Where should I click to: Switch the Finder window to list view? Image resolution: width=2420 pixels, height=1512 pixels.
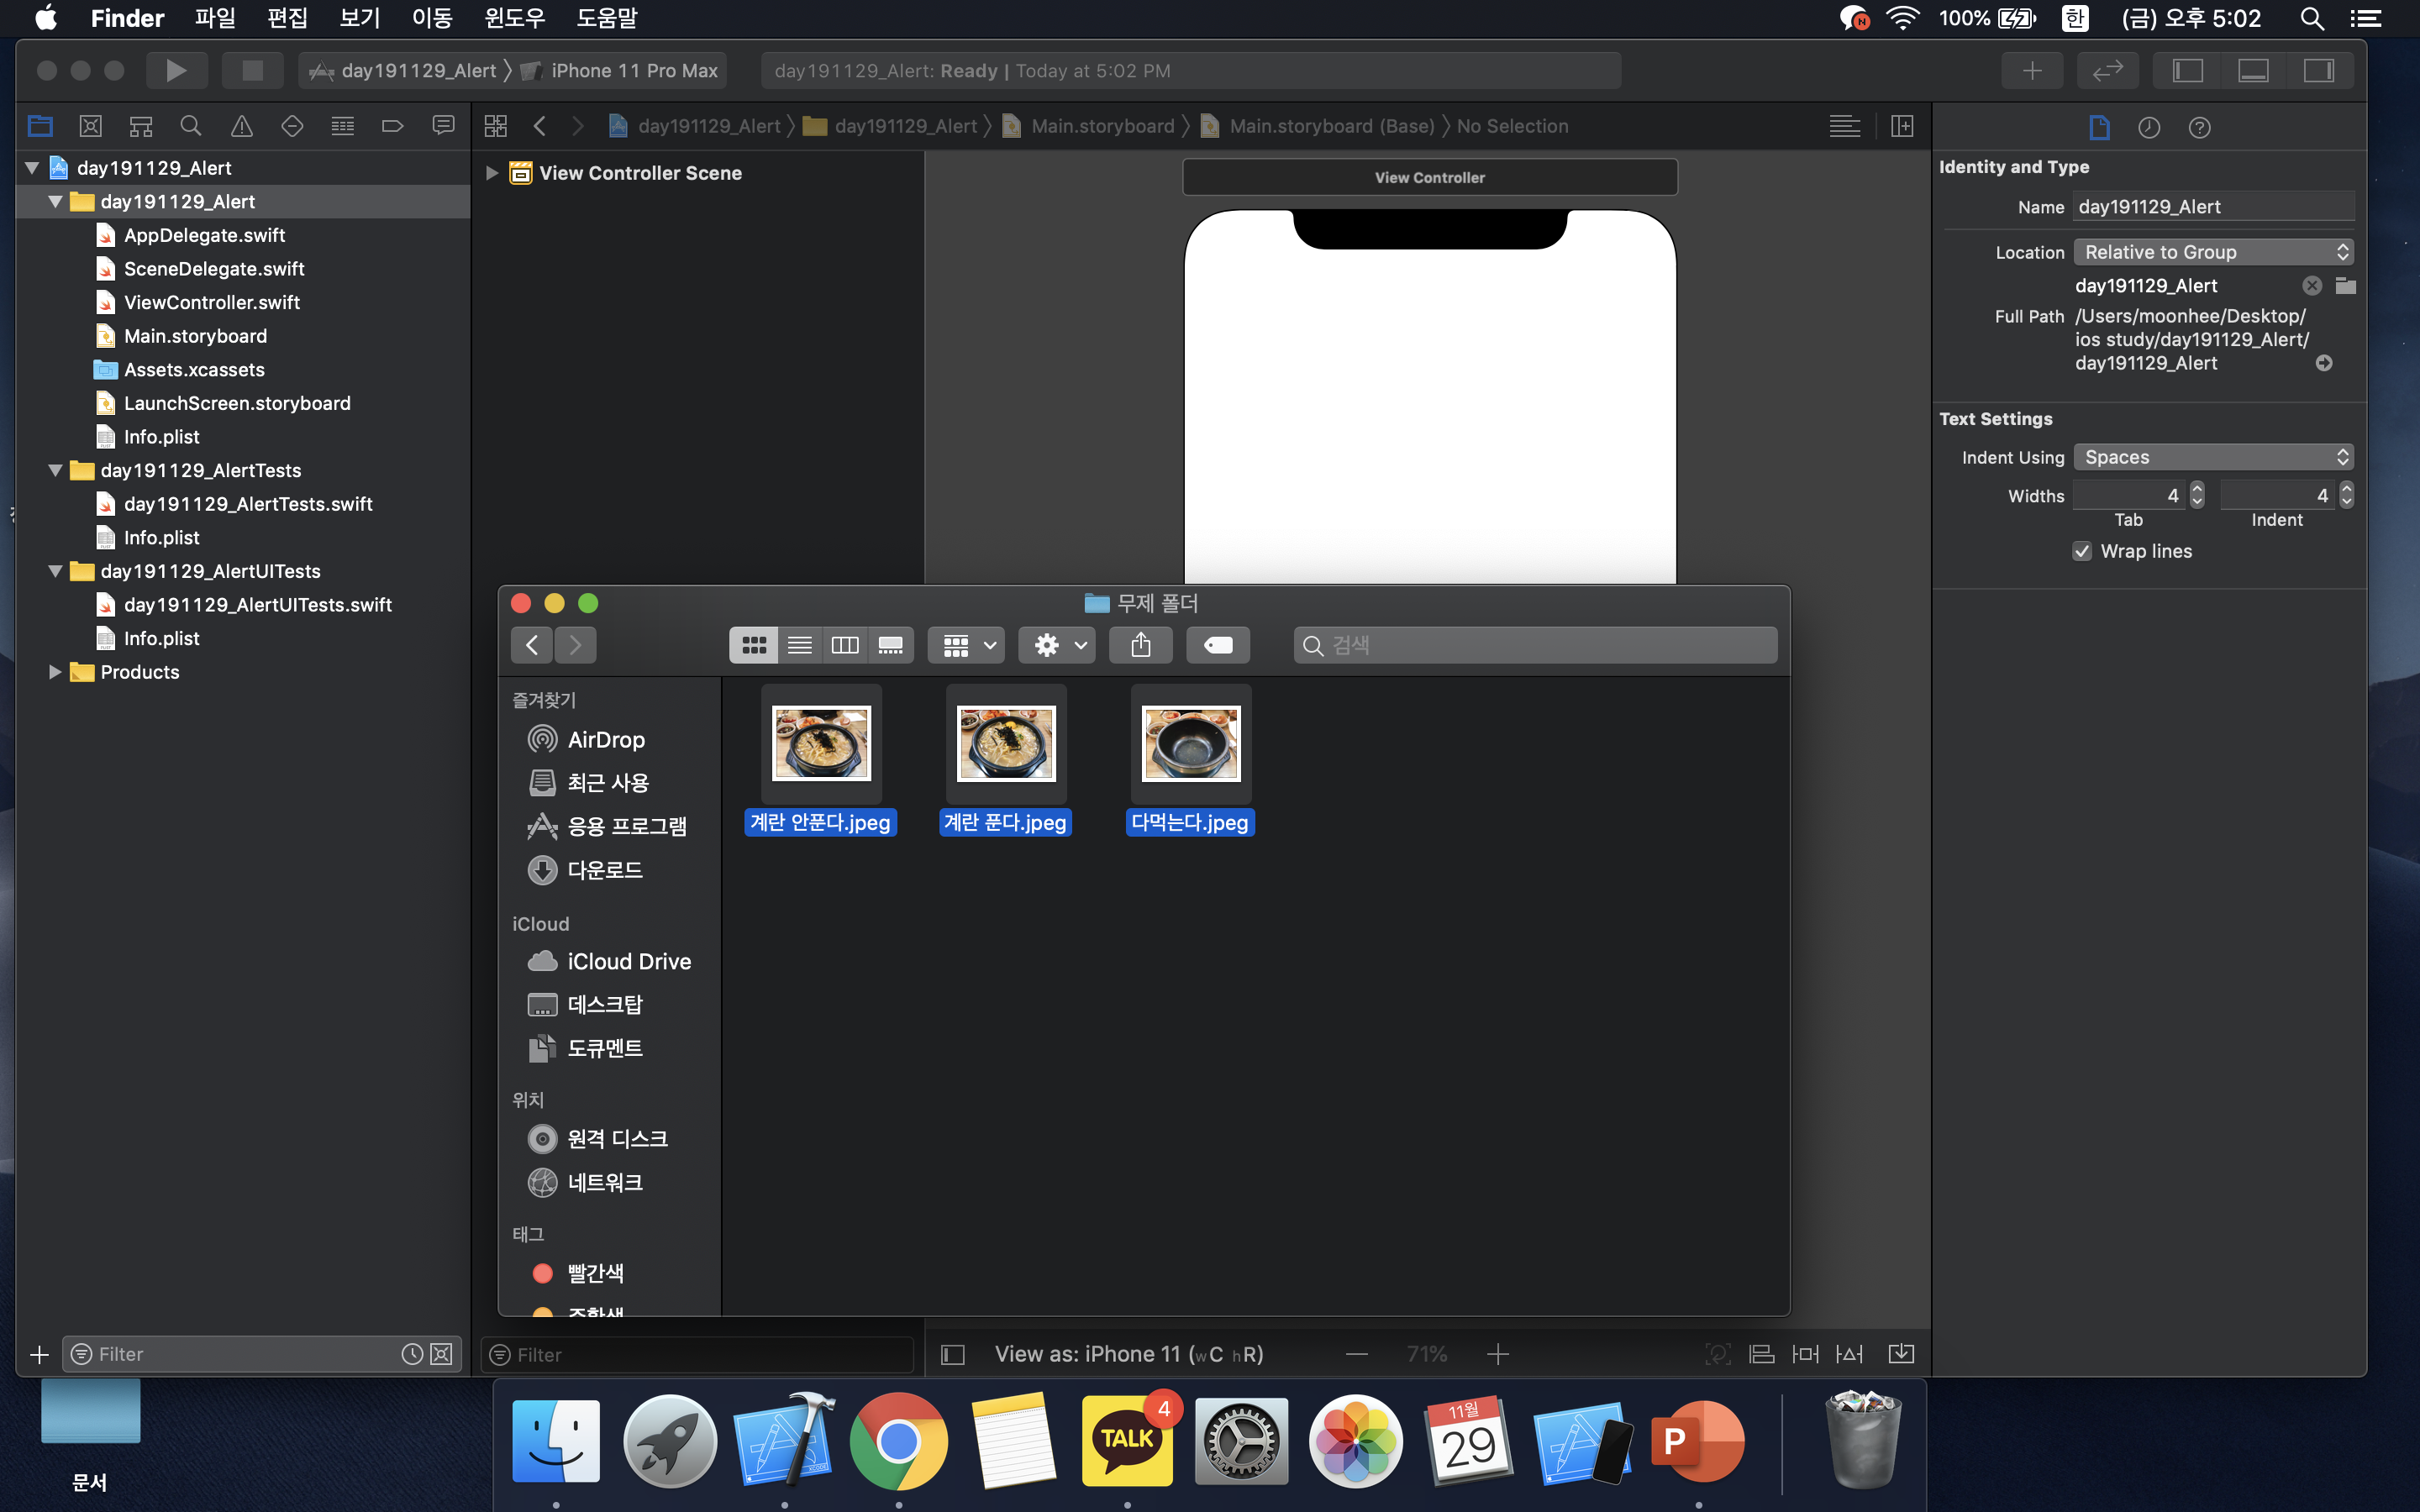point(799,645)
